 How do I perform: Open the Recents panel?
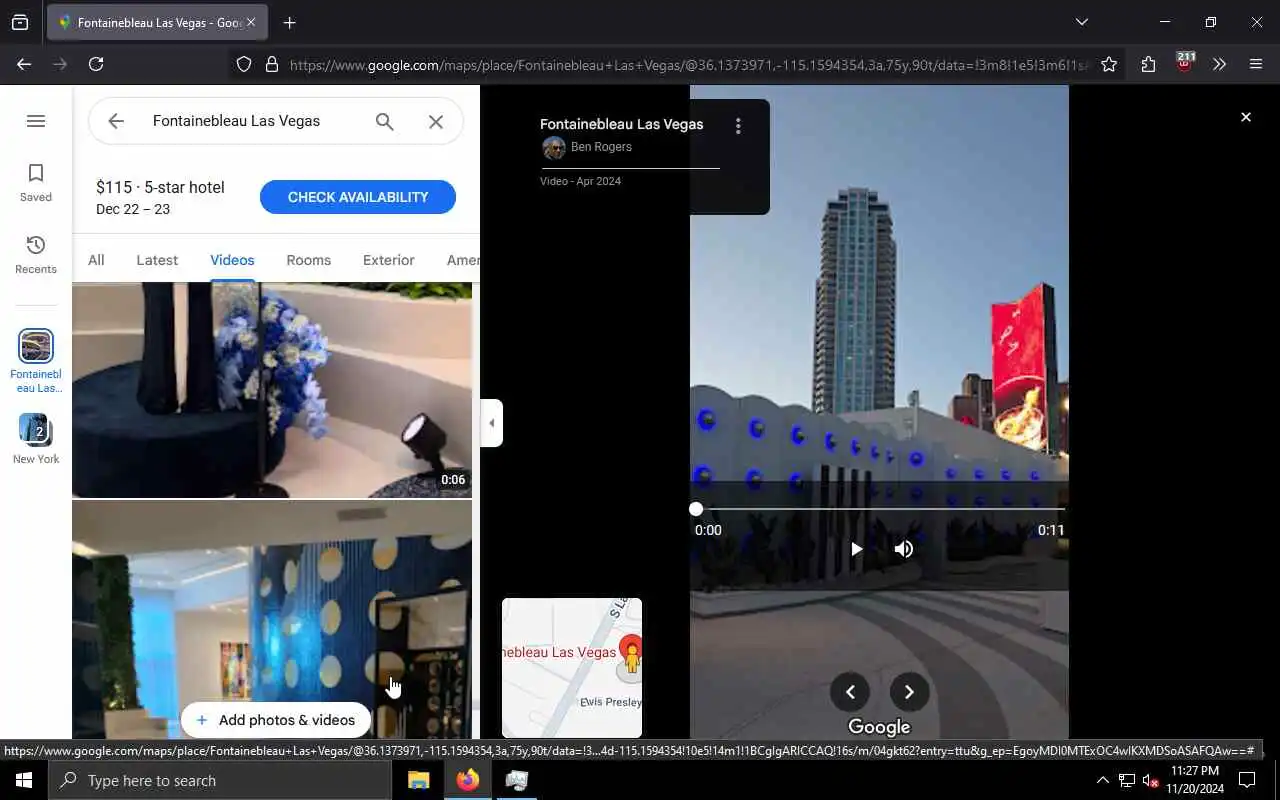point(36,255)
